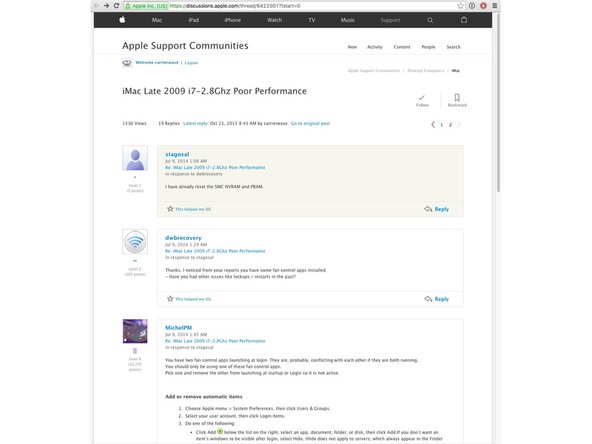Click the red Opera-style extension icon
592x444 pixels.
click(x=483, y=6)
